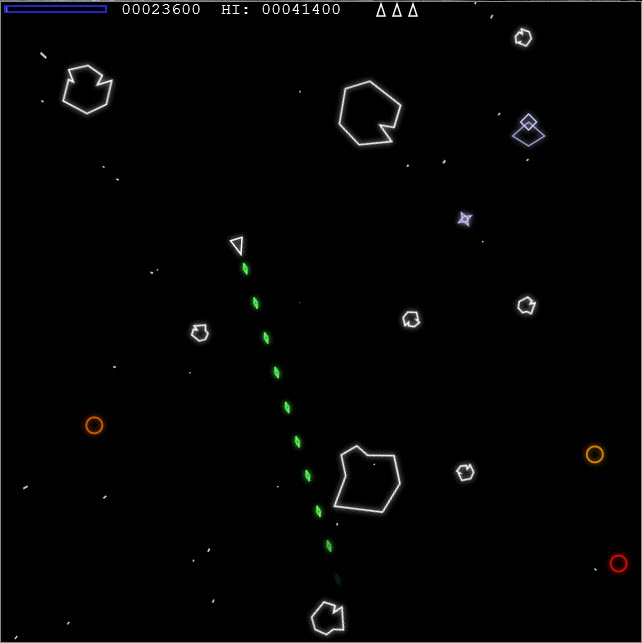Screen dimensions: 642x643
Task: Click the purple diamond-shaped alien saucer
Action: [528, 130]
